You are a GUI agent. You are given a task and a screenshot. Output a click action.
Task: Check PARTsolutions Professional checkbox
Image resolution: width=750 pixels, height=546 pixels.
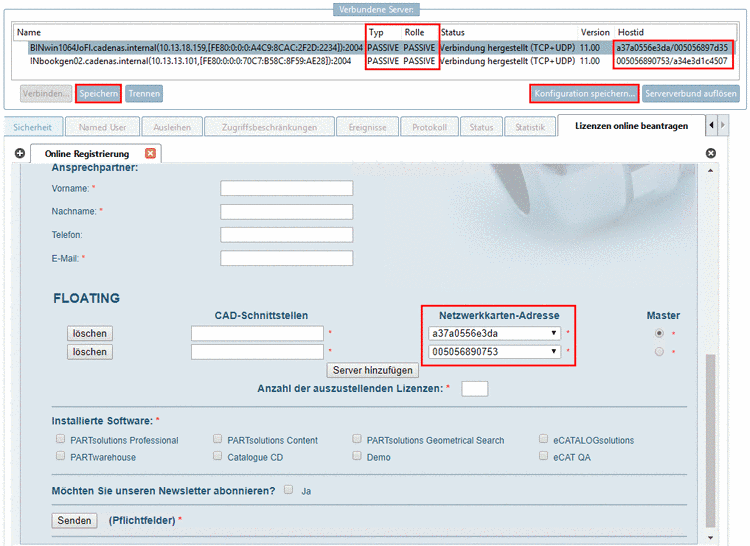[x=60, y=439]
